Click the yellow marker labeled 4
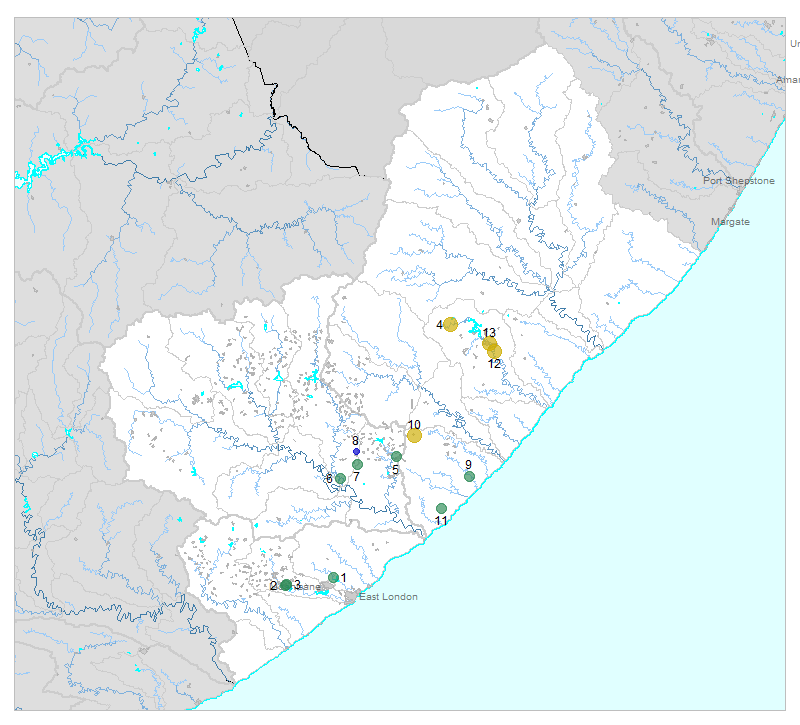The width and height of the screenshot is (800, 725). click(x=451, y=324)
